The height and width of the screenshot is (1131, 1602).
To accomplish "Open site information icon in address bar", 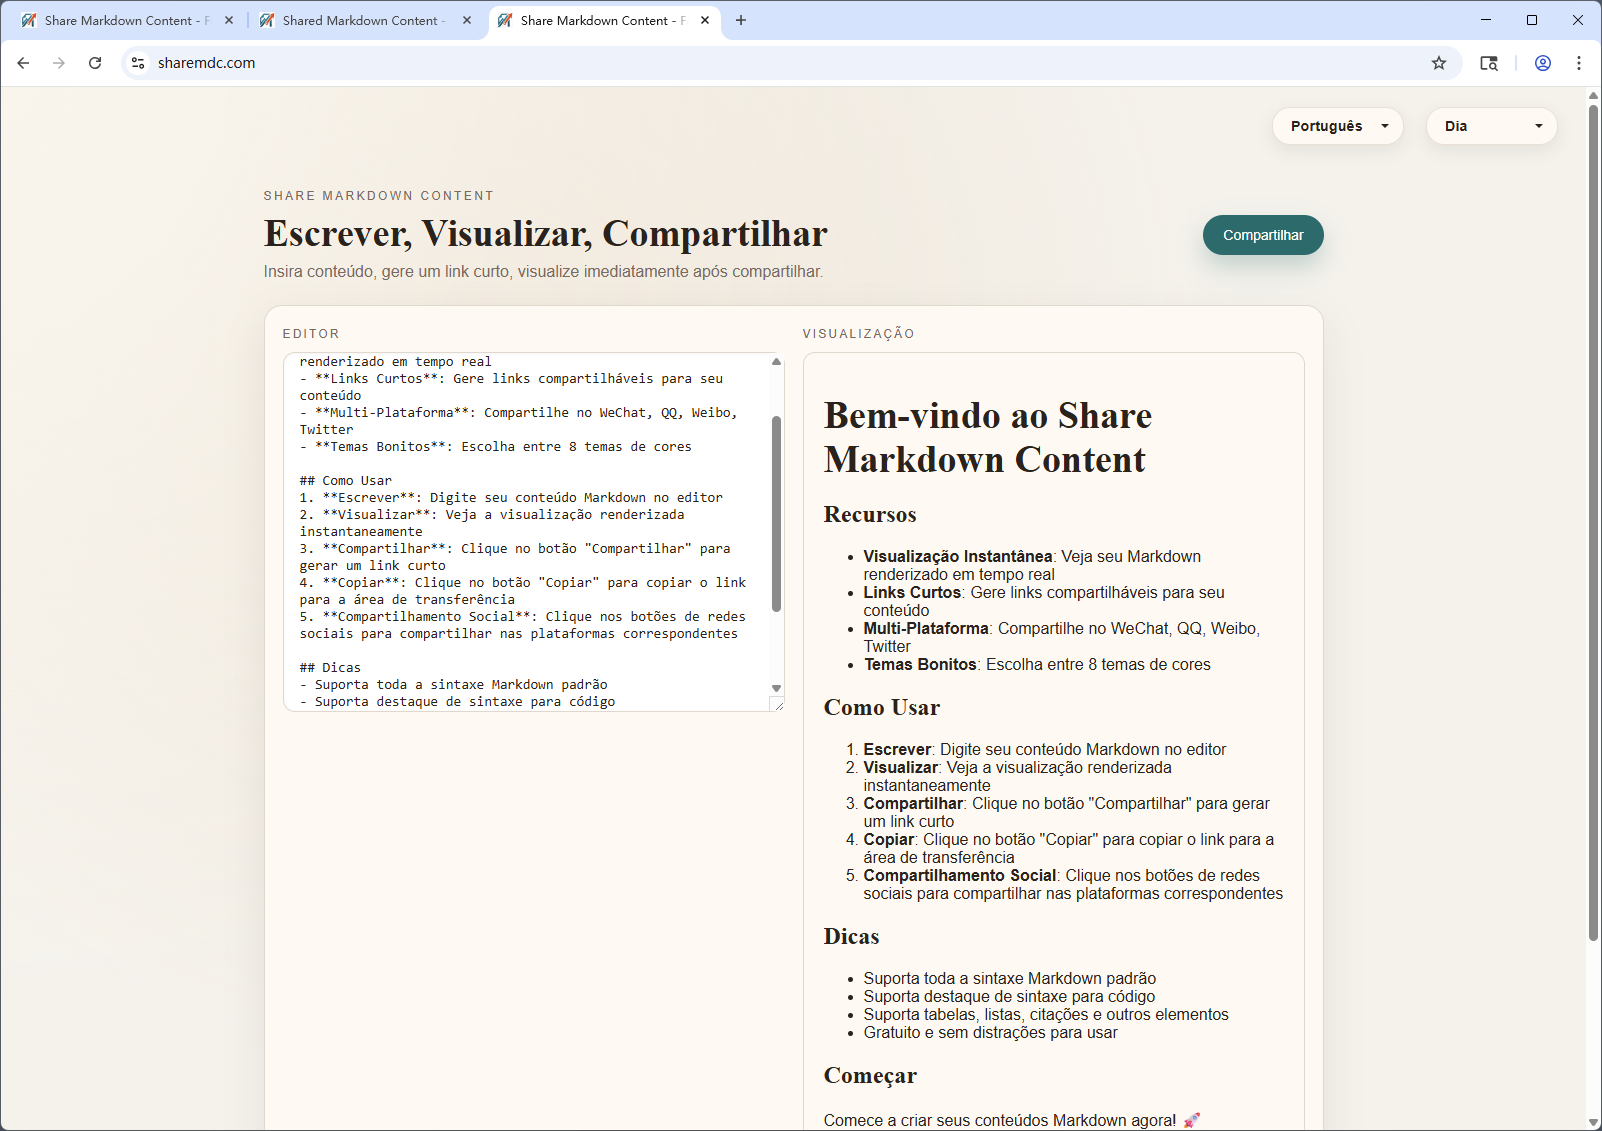I will point(137,62).
